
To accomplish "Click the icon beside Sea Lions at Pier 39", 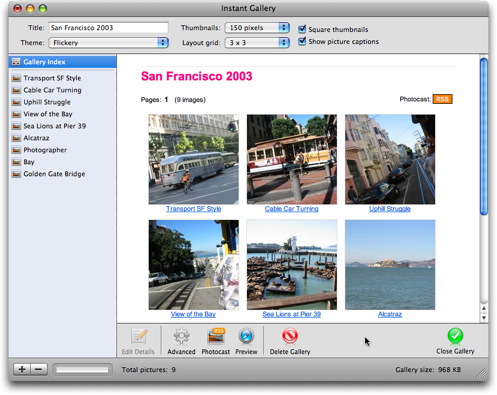I will coord(16,126).
